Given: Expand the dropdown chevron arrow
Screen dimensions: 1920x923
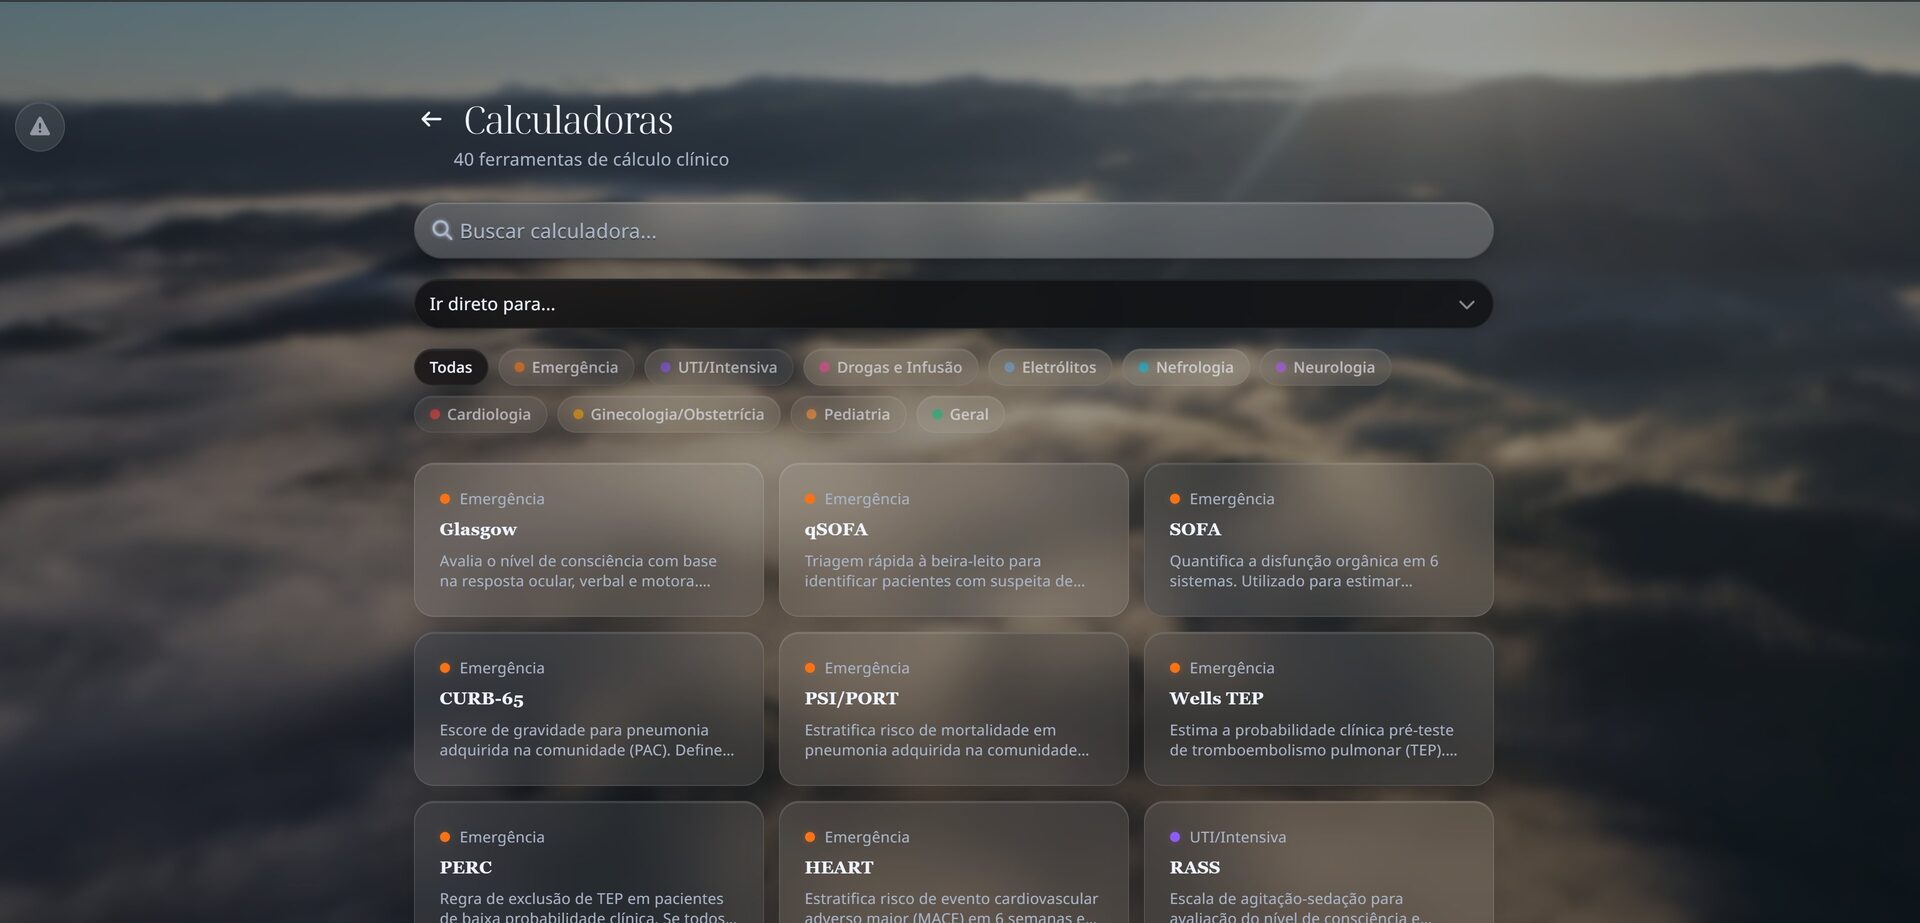Looking at the screenshot, I should tap(1466, 305).
